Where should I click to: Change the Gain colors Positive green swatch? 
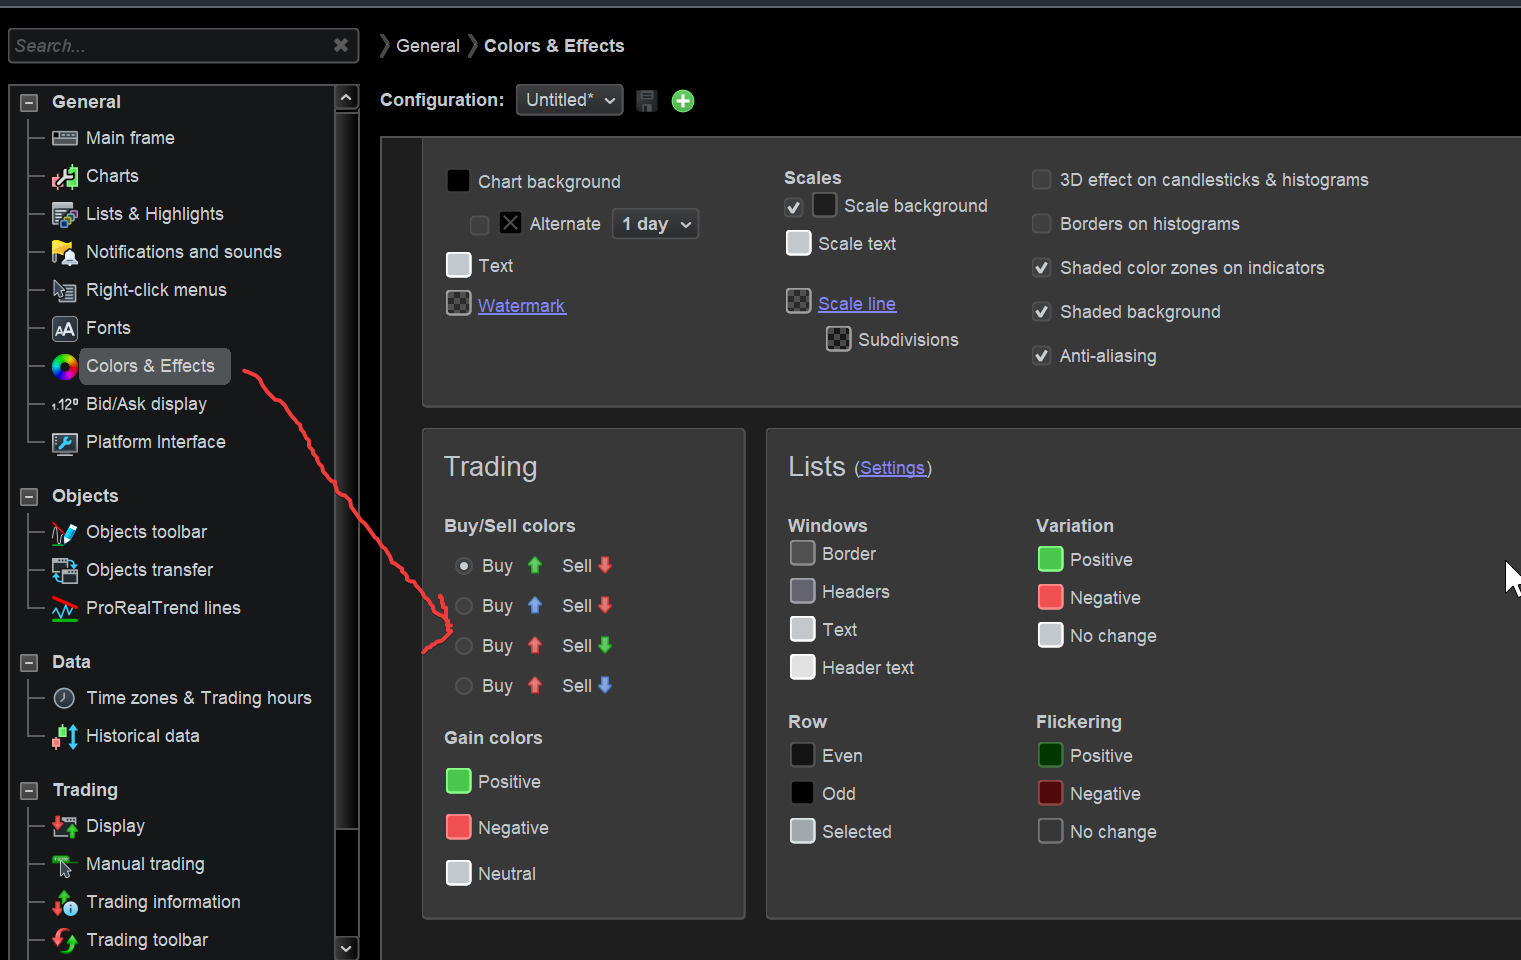(x=458, y=781)
